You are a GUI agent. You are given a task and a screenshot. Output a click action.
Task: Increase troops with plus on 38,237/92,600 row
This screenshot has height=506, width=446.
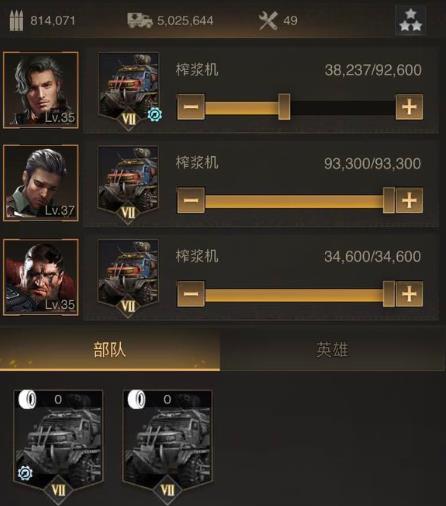[x=409, y=107]
